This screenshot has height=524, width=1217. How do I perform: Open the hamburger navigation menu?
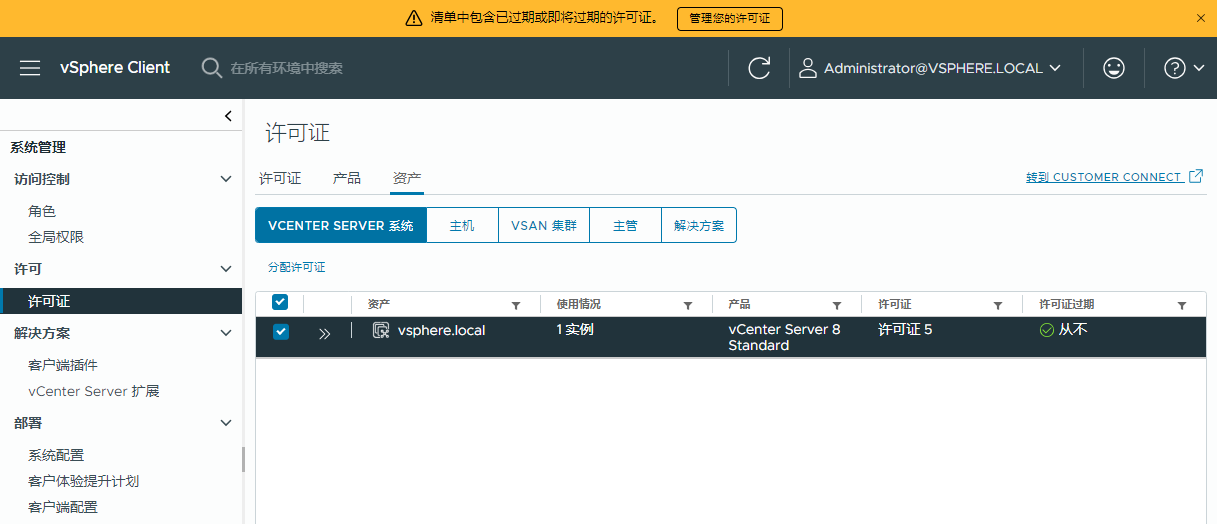coord(30,68)
